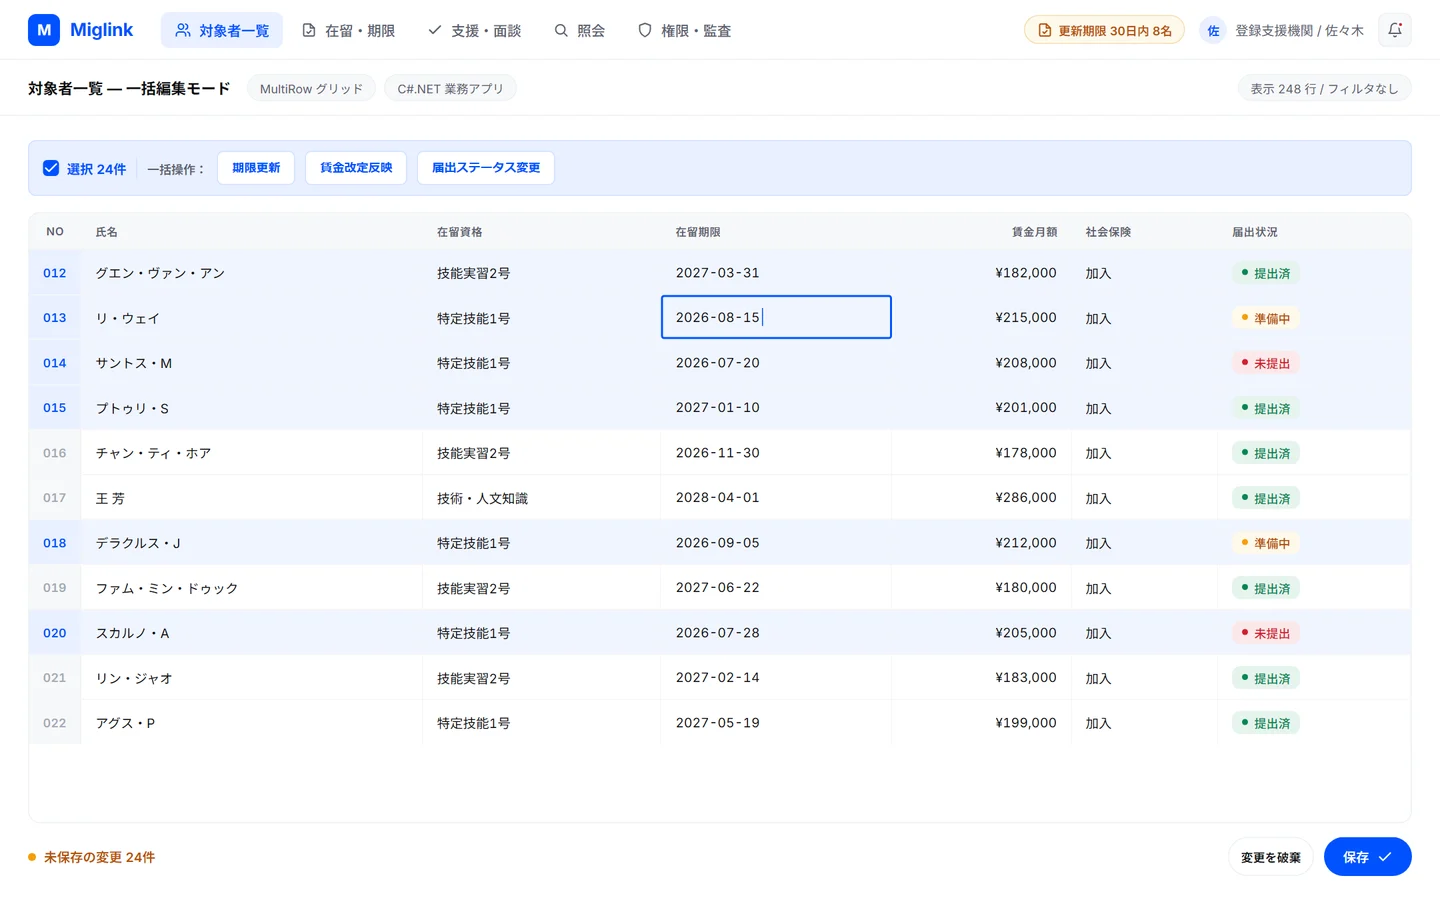Click the editing date field 2026-08-15
The height and width of the screenshot is (900, 1440).
[776, 317]
